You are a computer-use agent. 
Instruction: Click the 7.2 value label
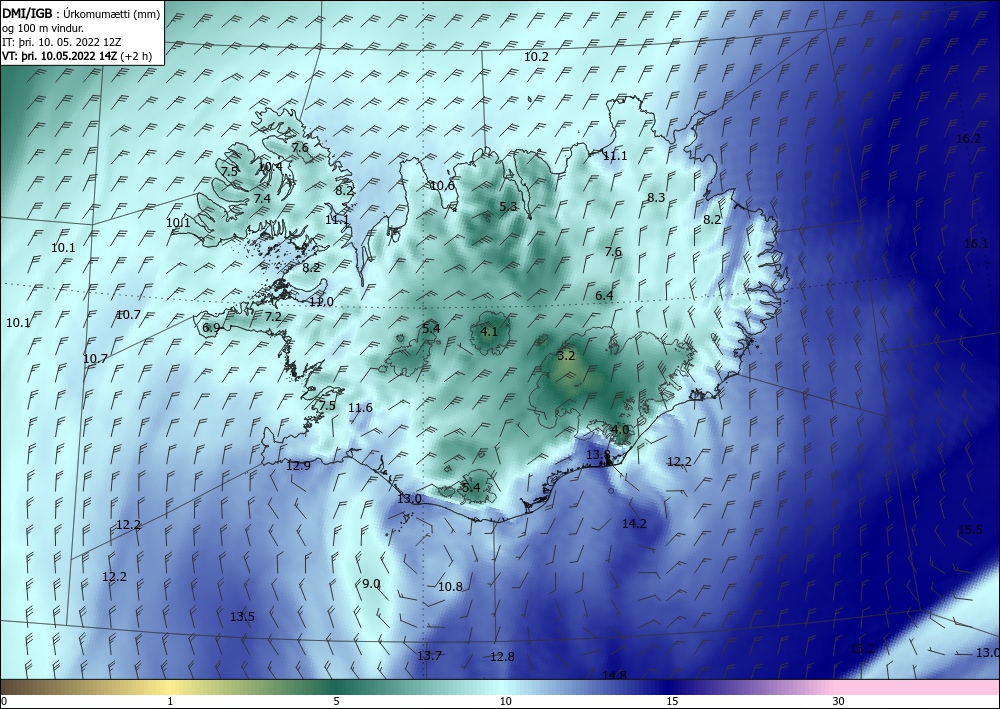[273, 317]
